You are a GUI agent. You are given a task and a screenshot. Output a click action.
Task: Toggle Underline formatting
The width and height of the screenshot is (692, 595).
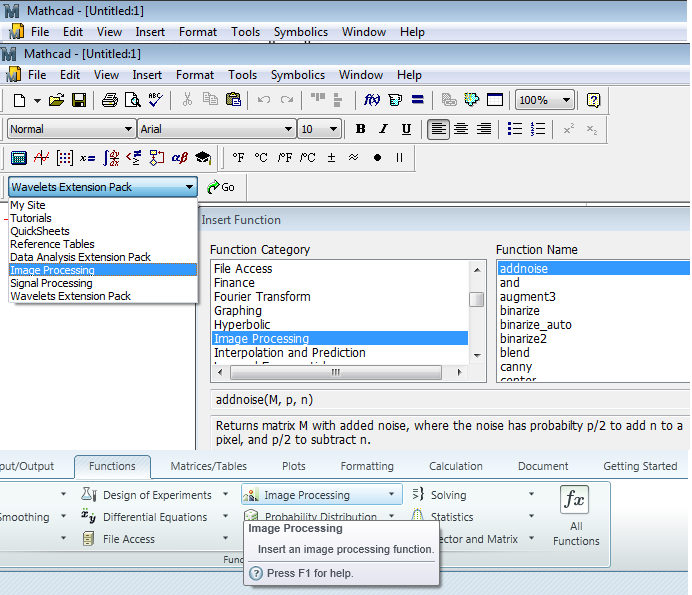[406, 129]
